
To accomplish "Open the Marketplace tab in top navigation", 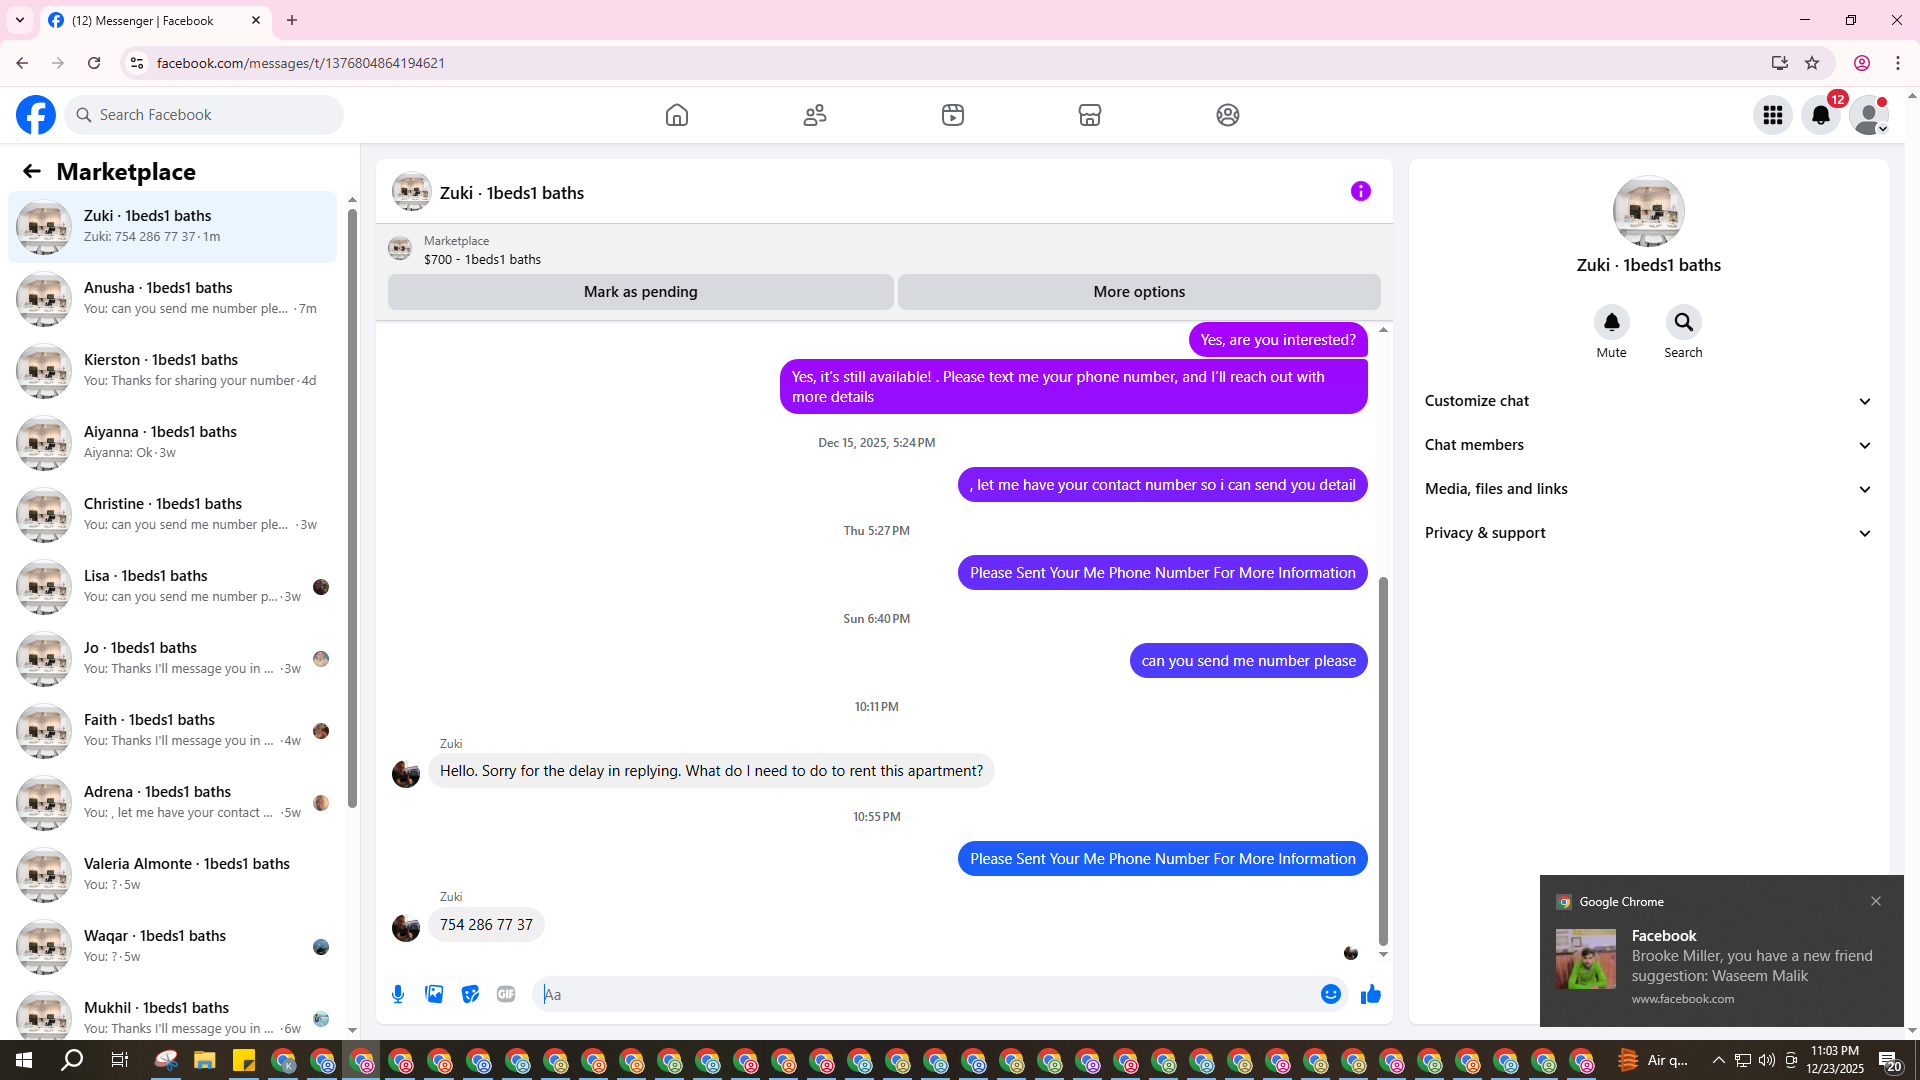I will [x=1090, y=115].
